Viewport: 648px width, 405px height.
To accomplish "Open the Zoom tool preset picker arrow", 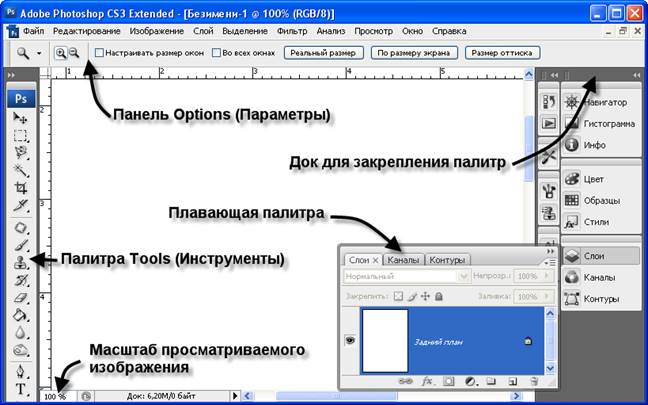I will (x=39, y=53).
